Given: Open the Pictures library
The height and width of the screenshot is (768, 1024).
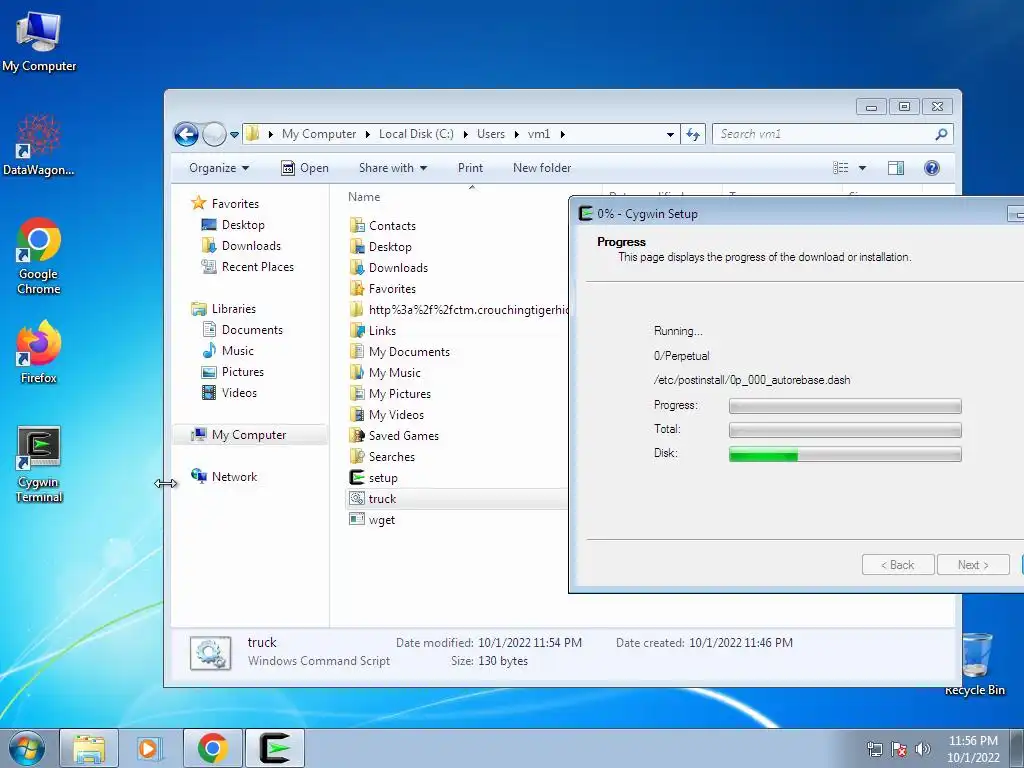Looking at the screenshot, I should tap(233, 372).
